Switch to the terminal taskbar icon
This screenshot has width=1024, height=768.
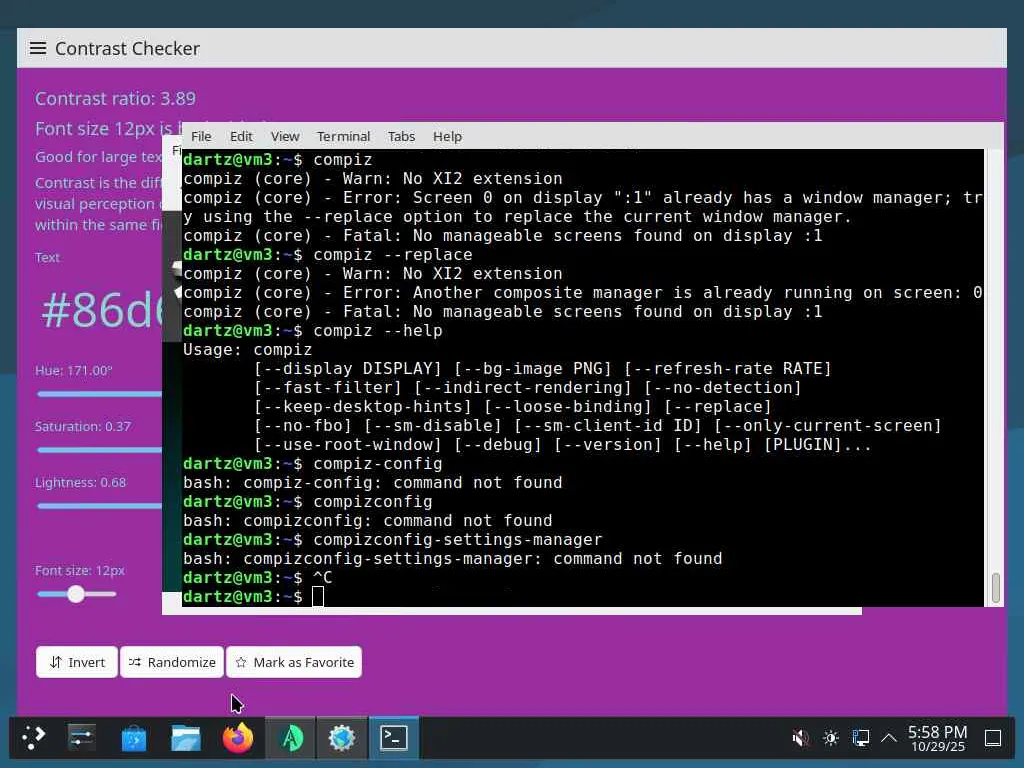[x=394, y=738]
